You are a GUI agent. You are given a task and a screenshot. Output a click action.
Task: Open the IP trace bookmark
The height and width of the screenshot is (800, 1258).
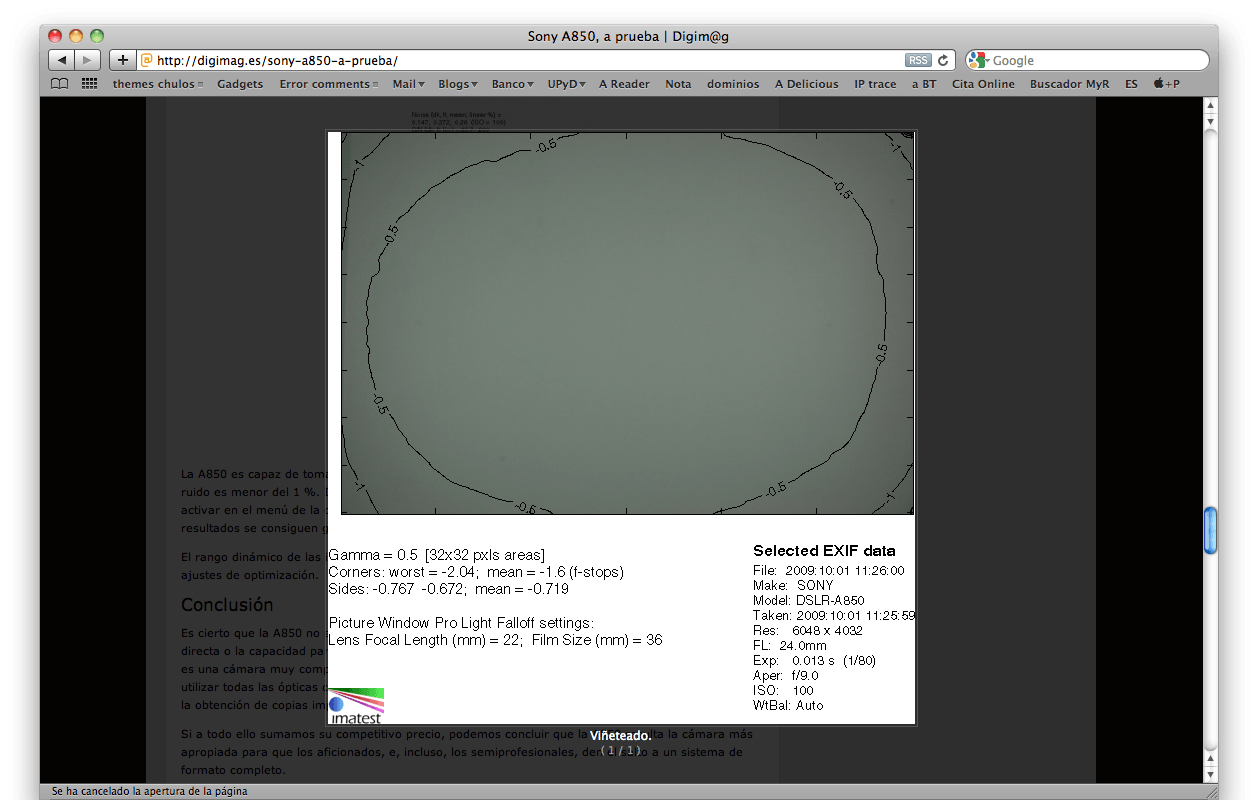coord(875,84)
